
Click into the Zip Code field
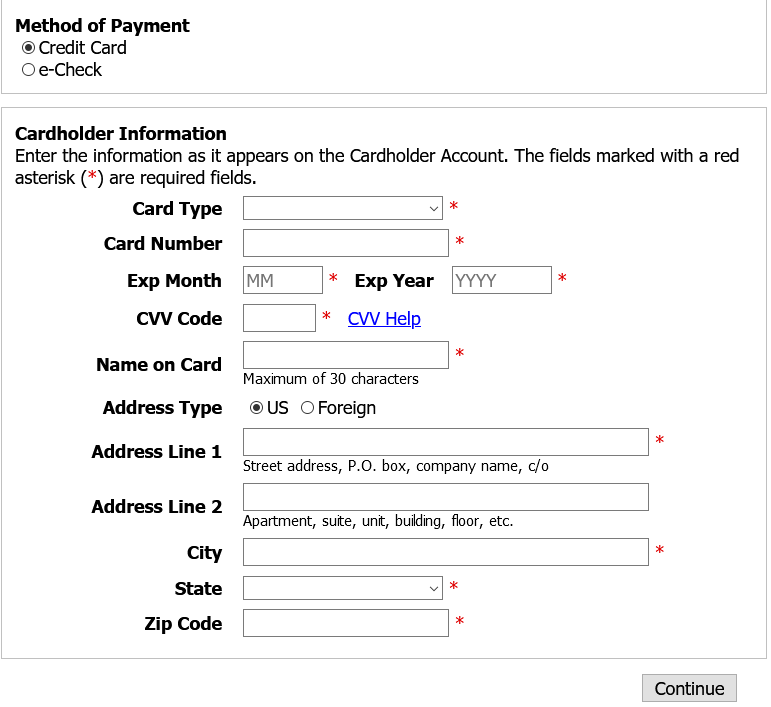346,623
